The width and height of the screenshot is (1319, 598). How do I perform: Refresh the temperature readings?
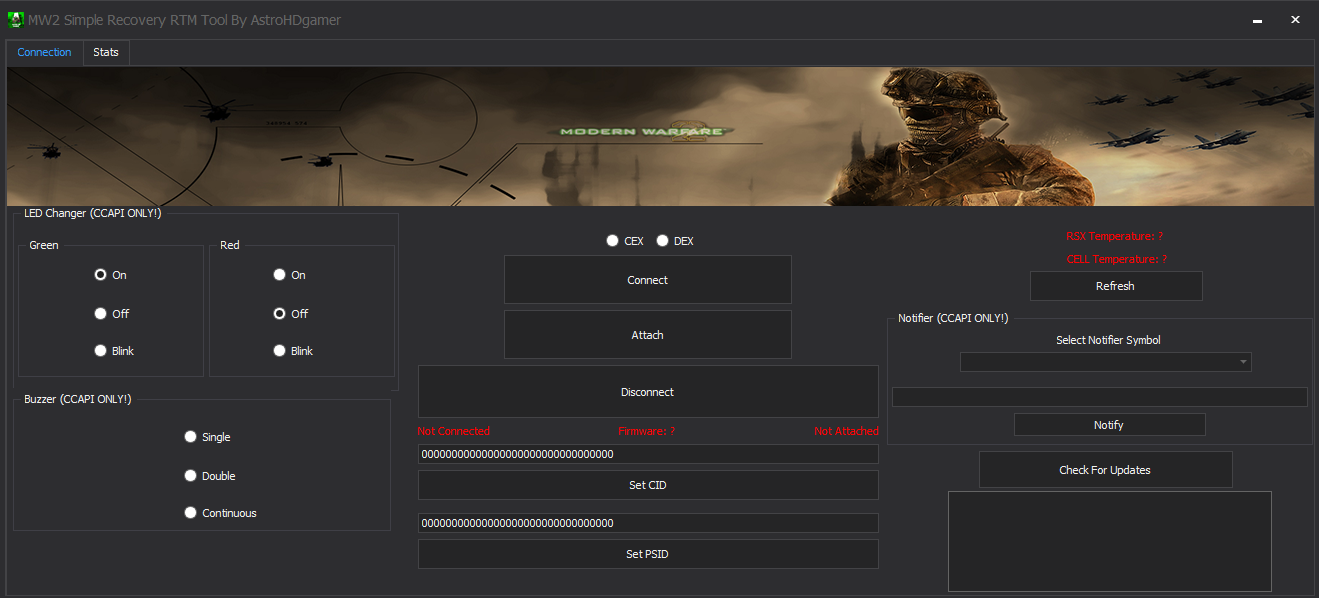pyautogui.click(x=1116, y=286)
